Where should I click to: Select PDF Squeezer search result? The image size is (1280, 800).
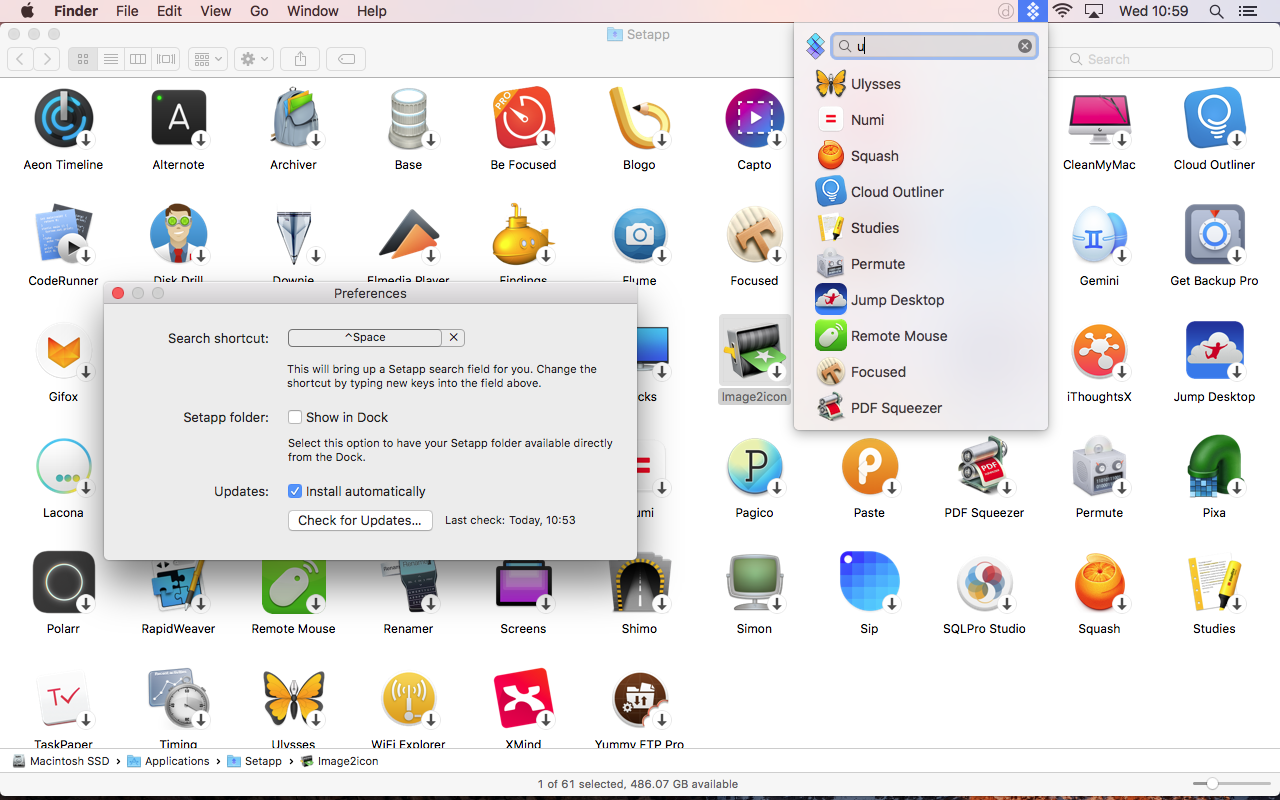tap(921, 408)
